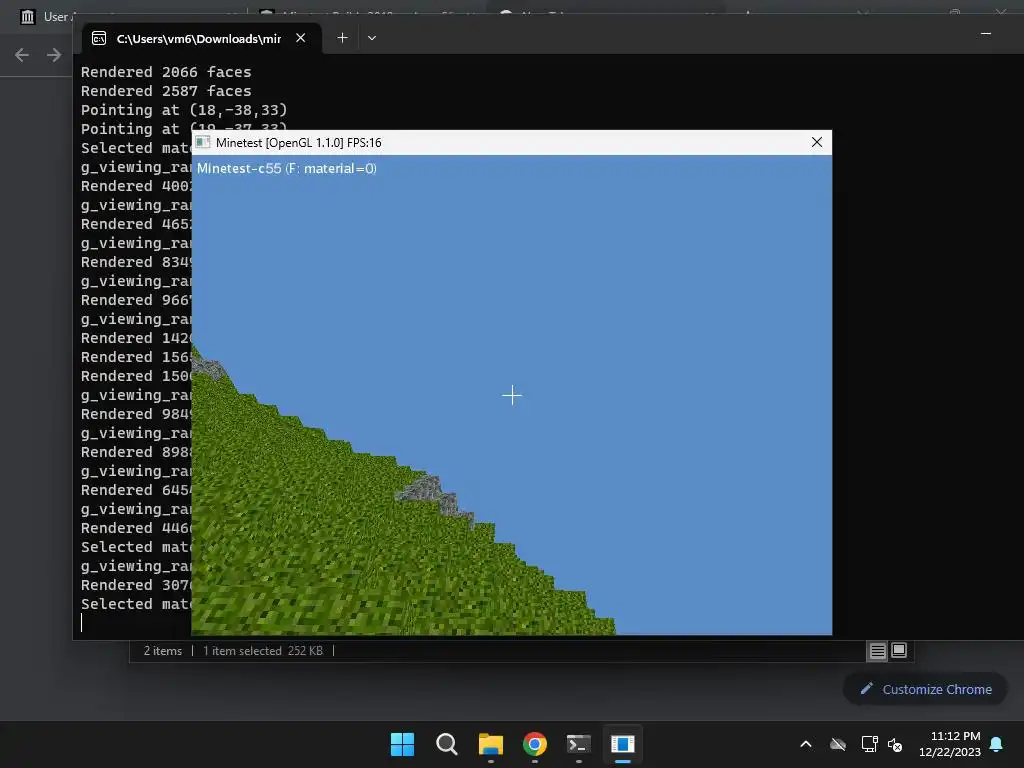1024x768 pixels.
Task: Switch to Terminal taskbar icon
Action: click(x=579, y=744)
